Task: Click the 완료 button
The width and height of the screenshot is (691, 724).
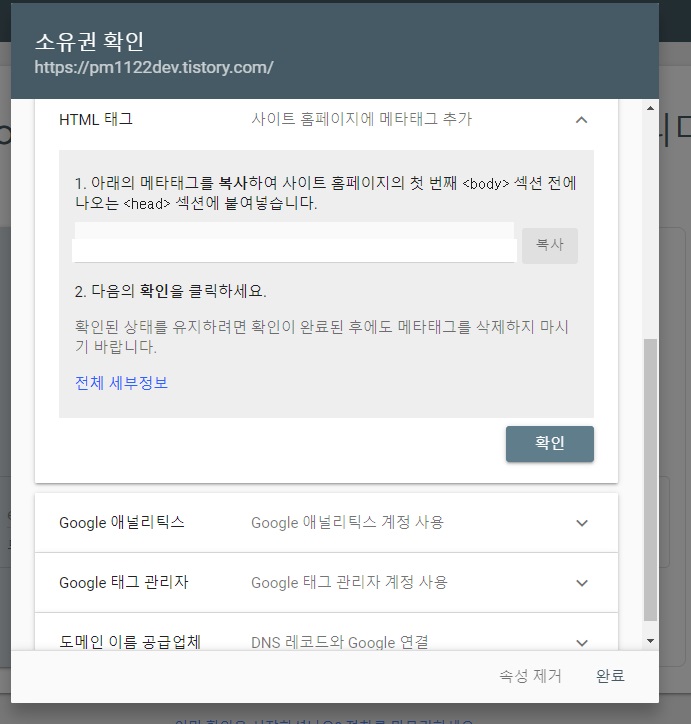Action: 610,676
